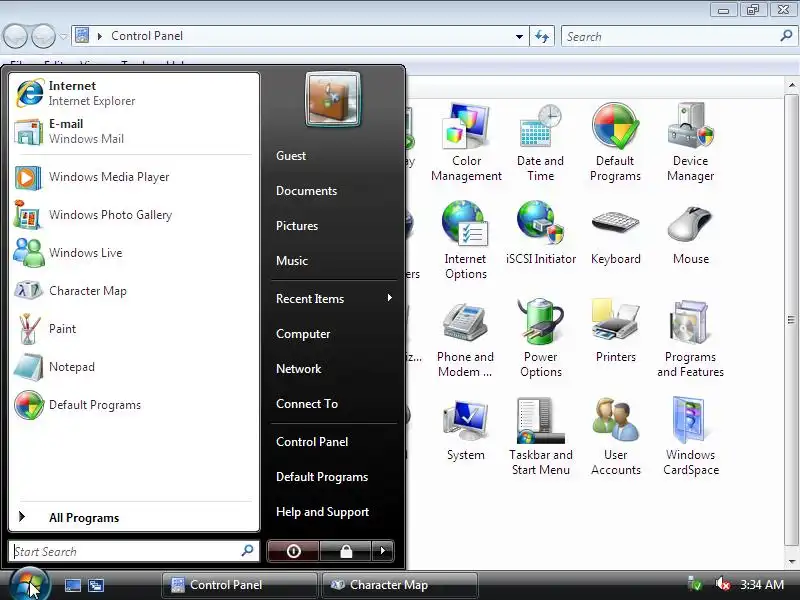Click the muted volume tray icon
Viewport: 800px width, 600px height.
pos(722,584)
